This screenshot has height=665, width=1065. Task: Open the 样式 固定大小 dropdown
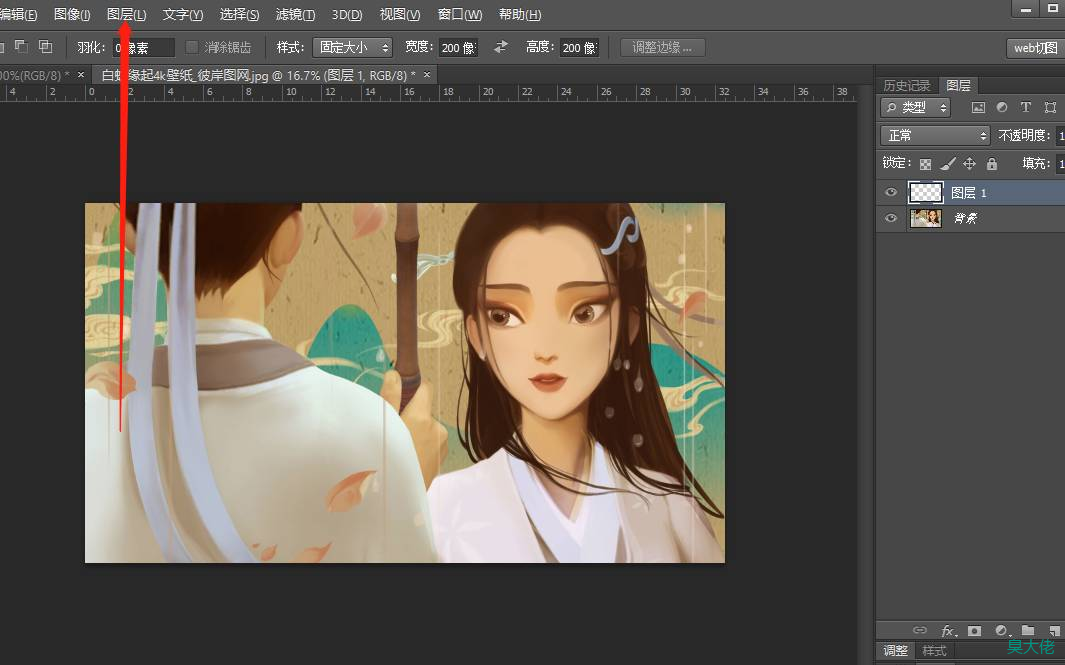(353, 47)
